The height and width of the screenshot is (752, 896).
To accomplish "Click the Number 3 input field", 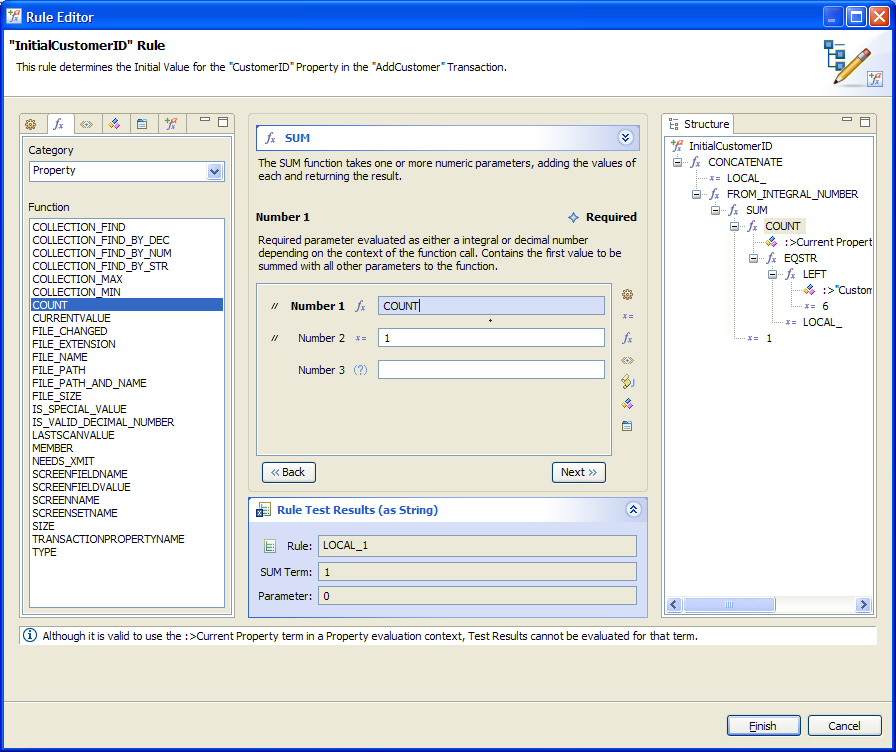I will (x=491, y=370).
